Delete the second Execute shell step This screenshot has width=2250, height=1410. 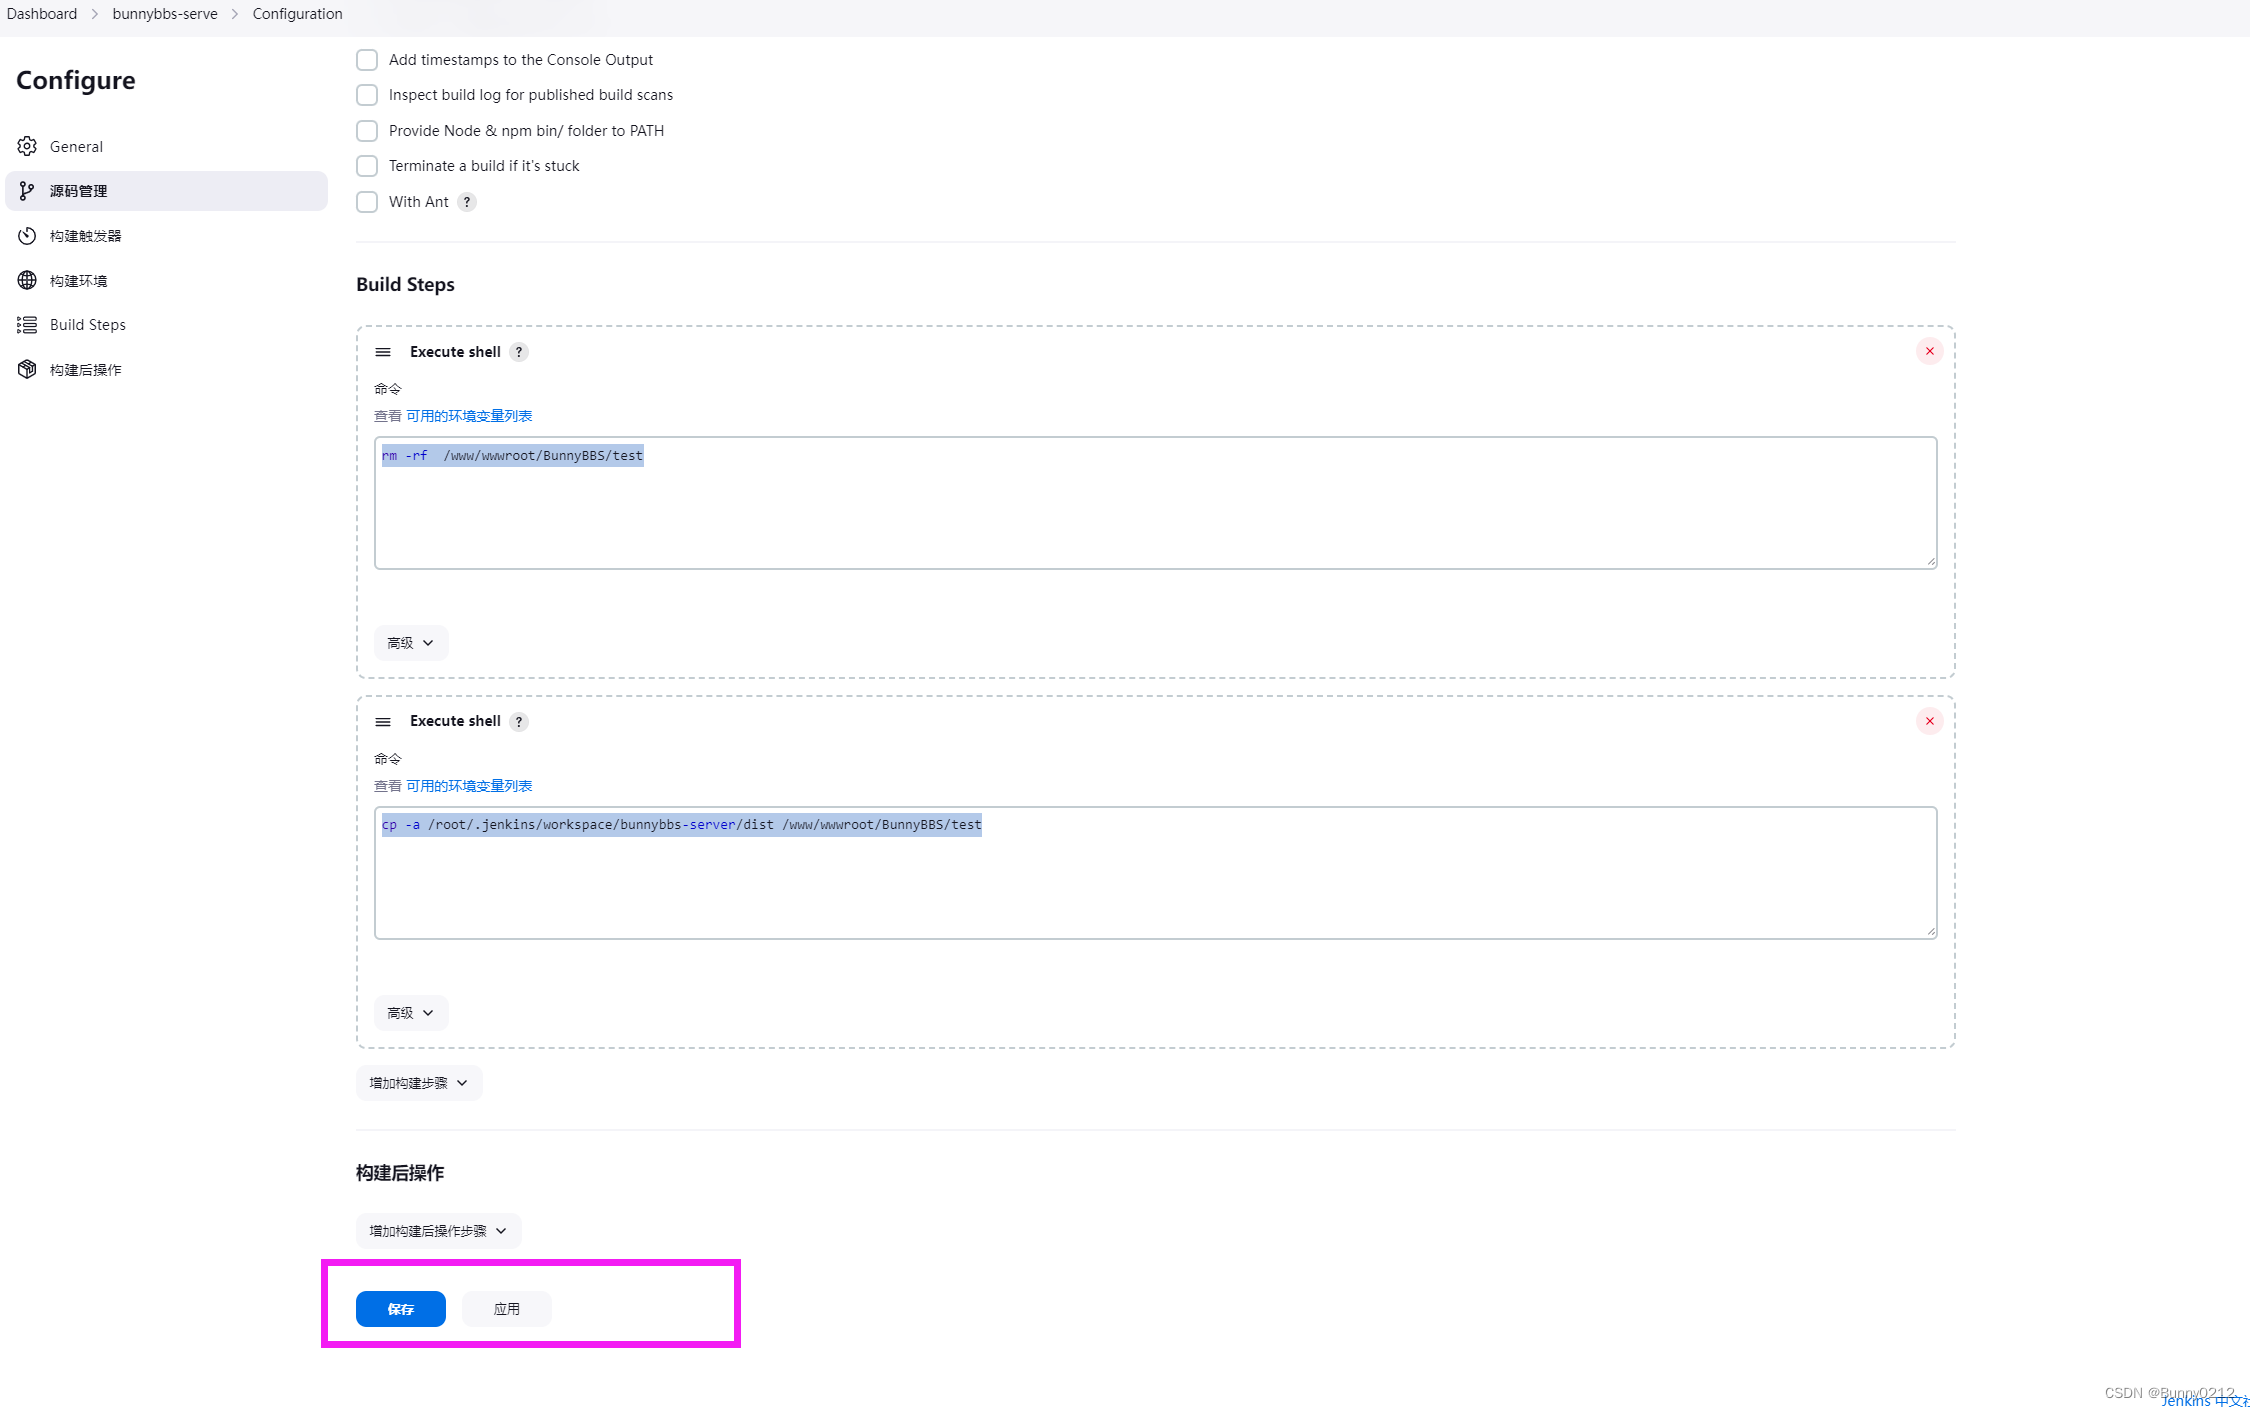click(1930, 721)
